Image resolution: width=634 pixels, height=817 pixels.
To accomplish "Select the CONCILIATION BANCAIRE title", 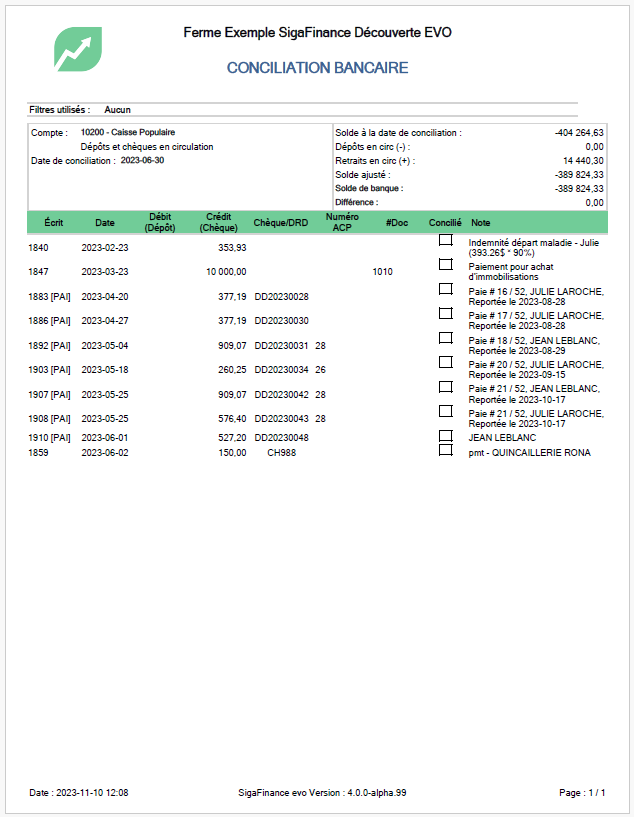I will 317,68.
